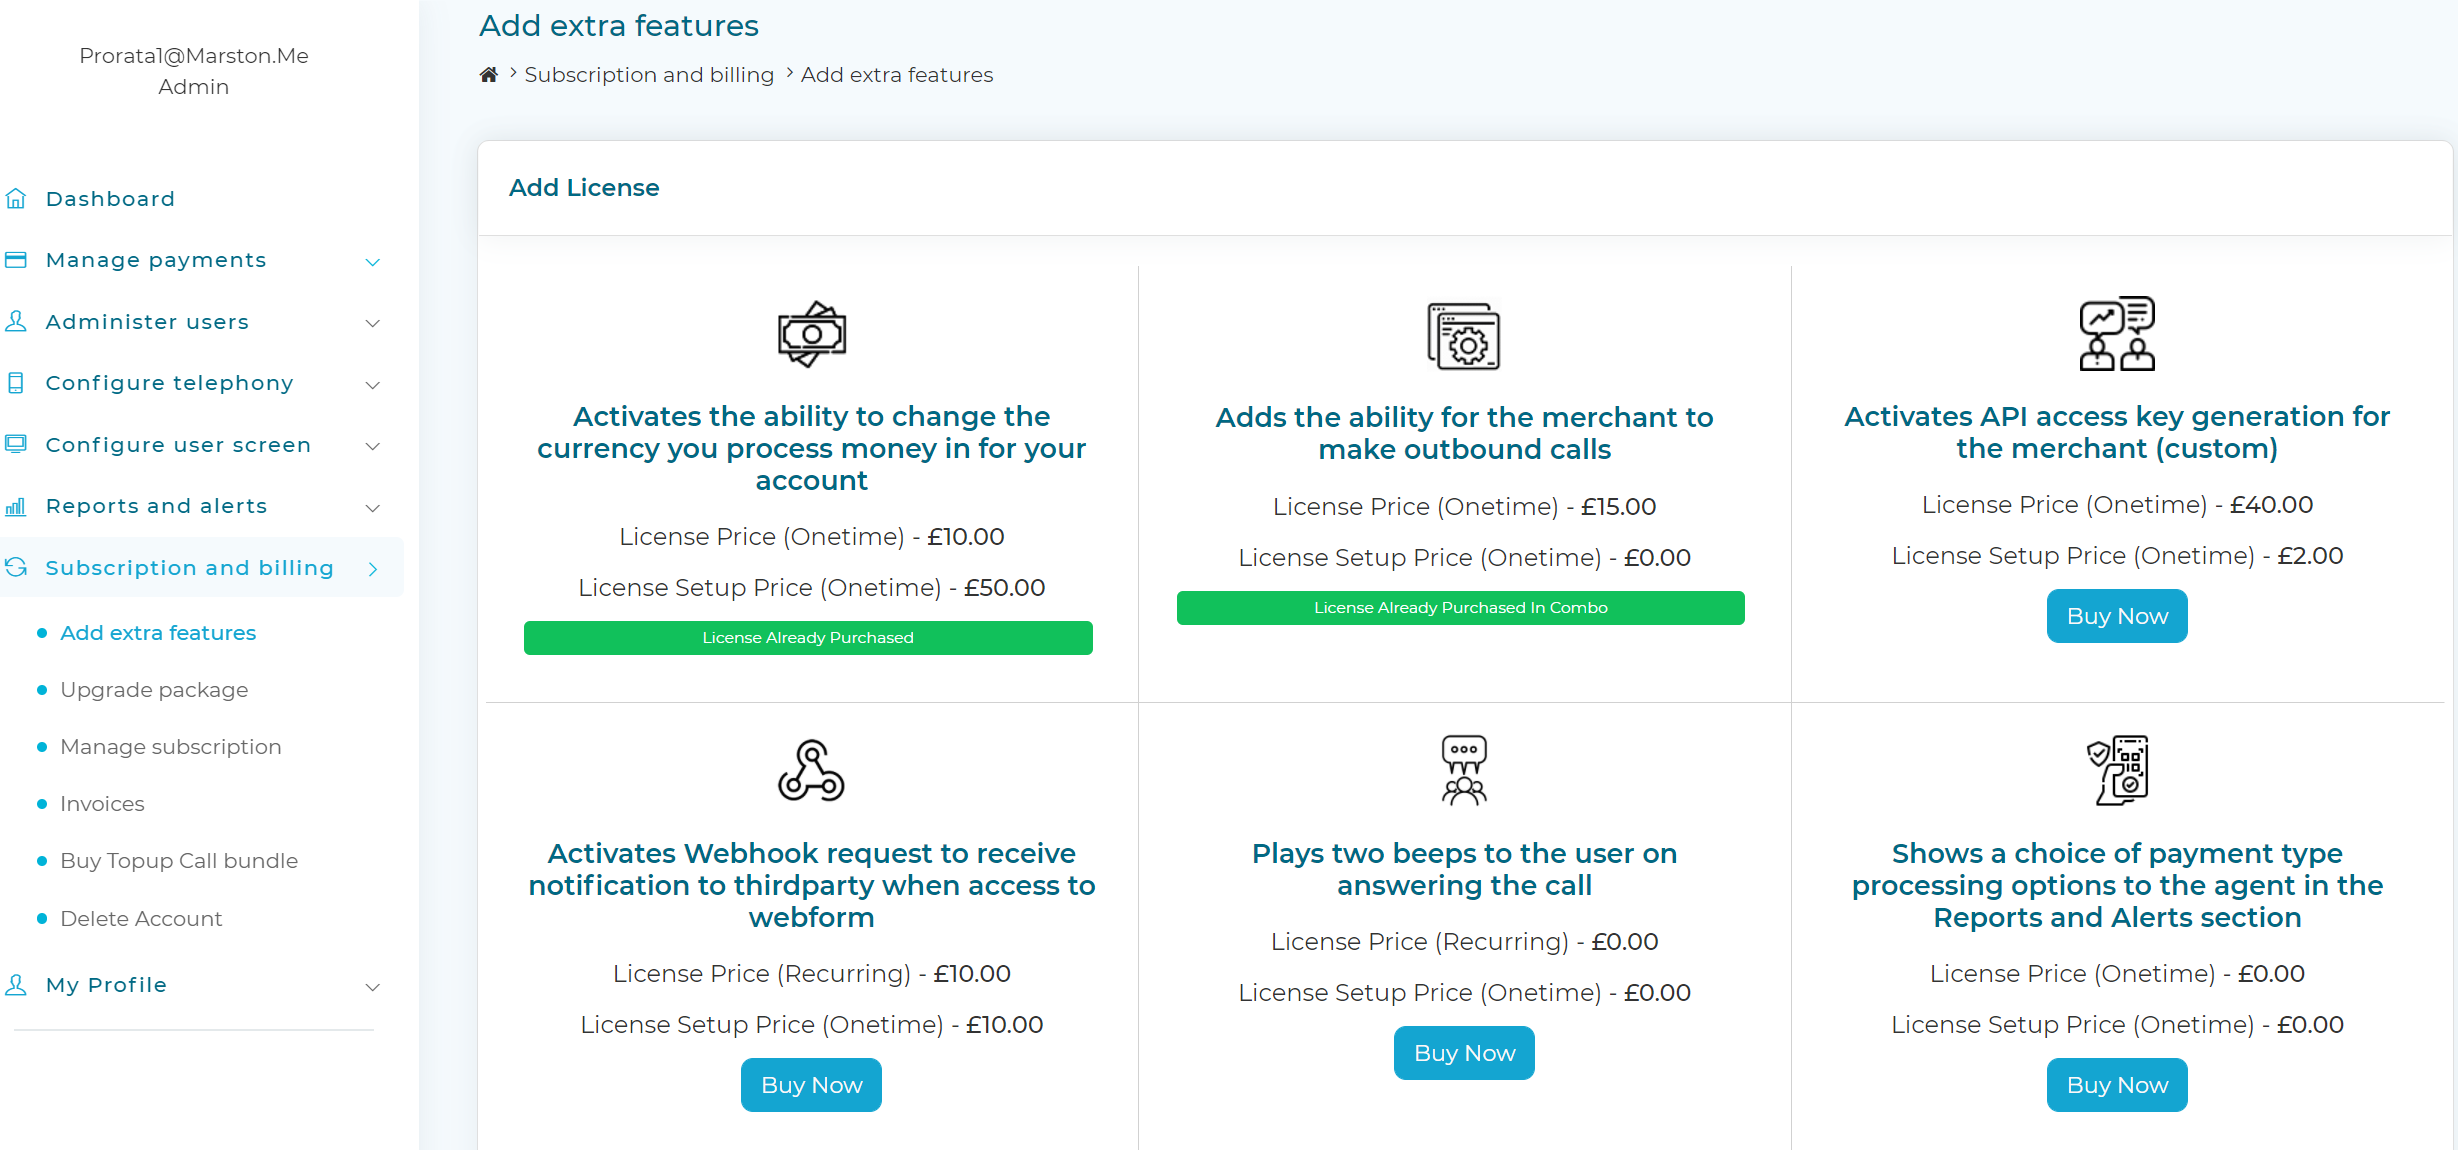The height and width of the screenshot is (1150, 2458).
Task: Click the outbound calls settings window icon
Action: click(1464, 336)
